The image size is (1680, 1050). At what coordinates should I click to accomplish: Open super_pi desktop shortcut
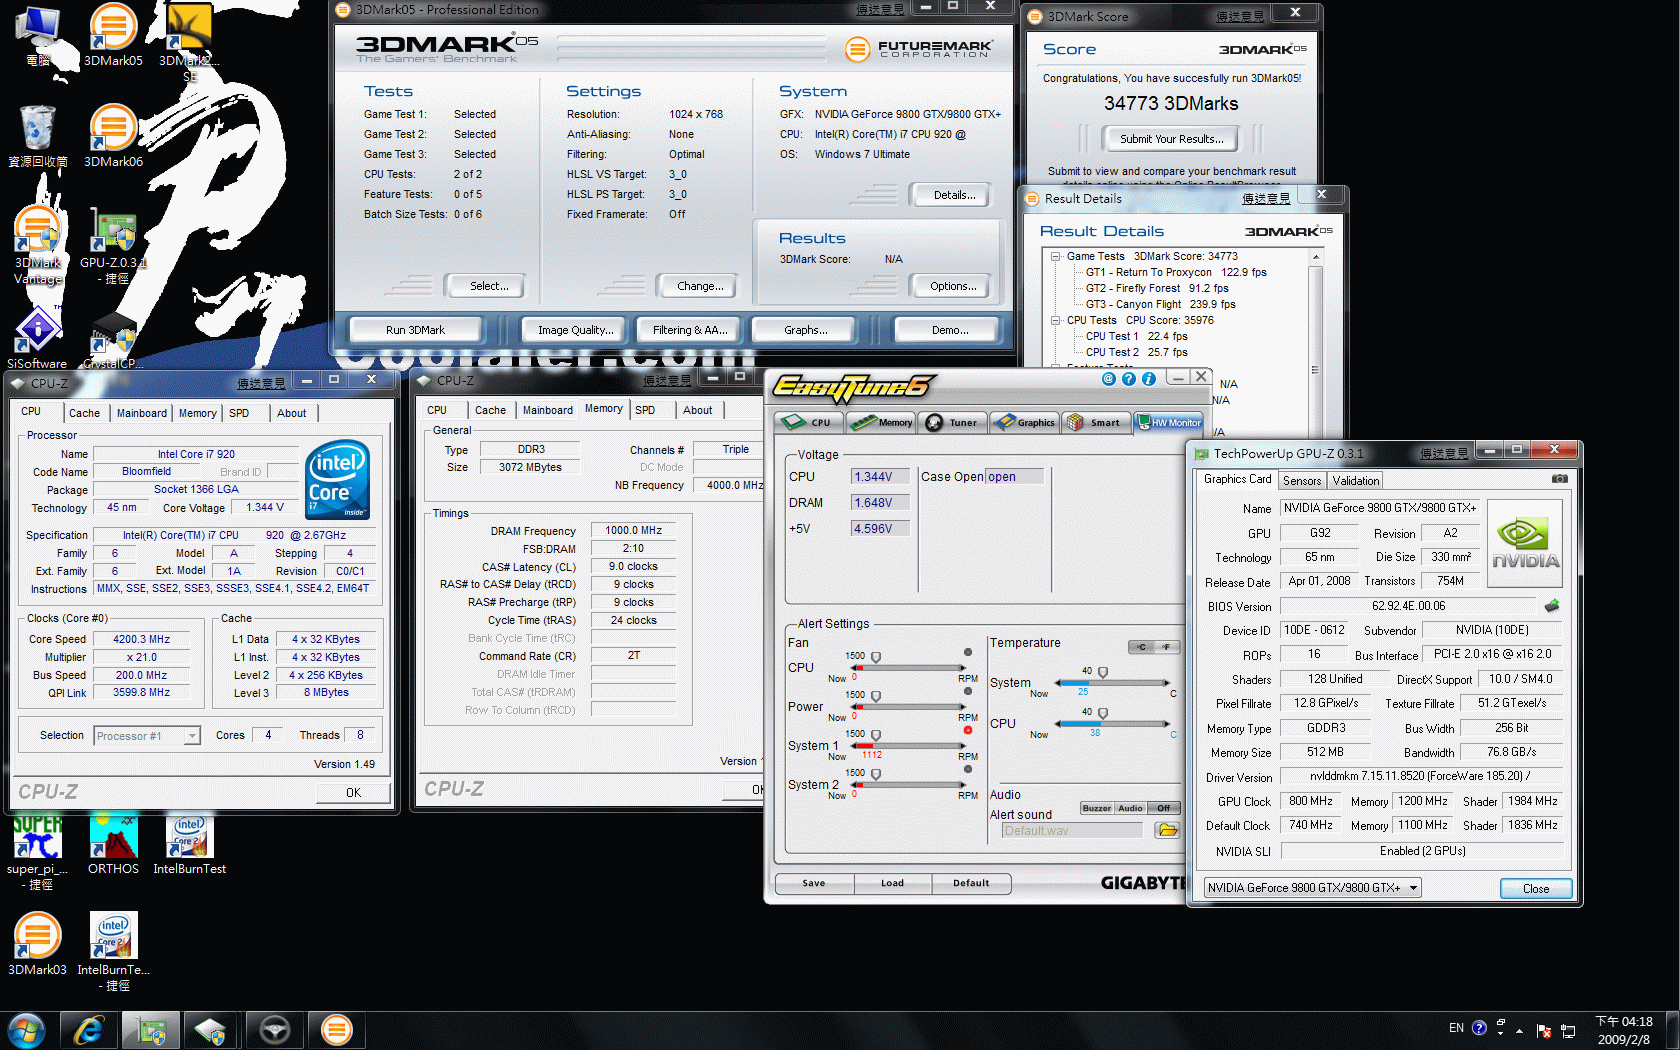pyautogui.click(x=37, y=852)
